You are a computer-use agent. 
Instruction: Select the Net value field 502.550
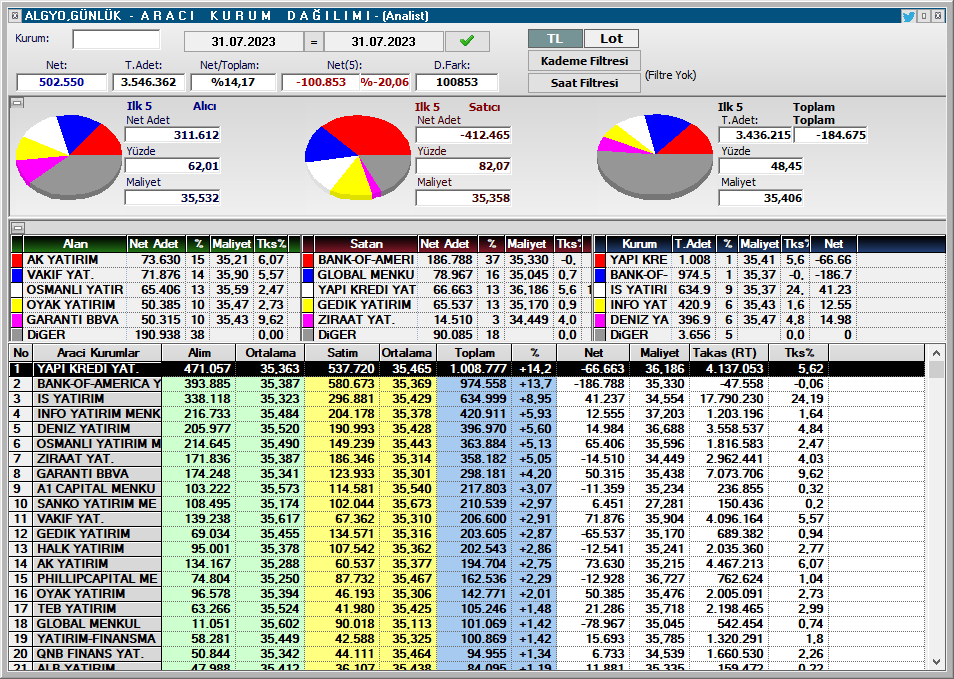pyautogui.click(x=61, y=82)
